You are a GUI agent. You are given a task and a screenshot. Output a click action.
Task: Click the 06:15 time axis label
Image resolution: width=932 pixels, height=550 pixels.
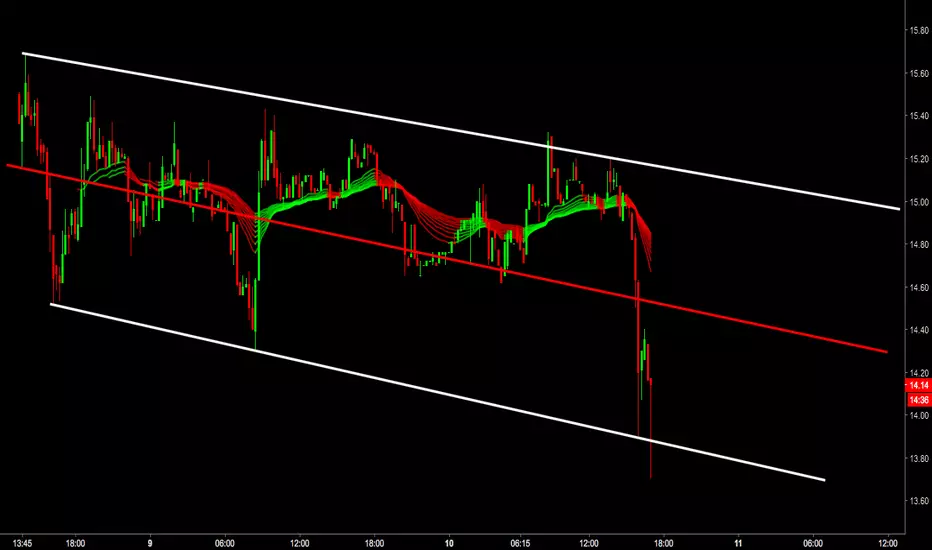click(x=520, y=543)
